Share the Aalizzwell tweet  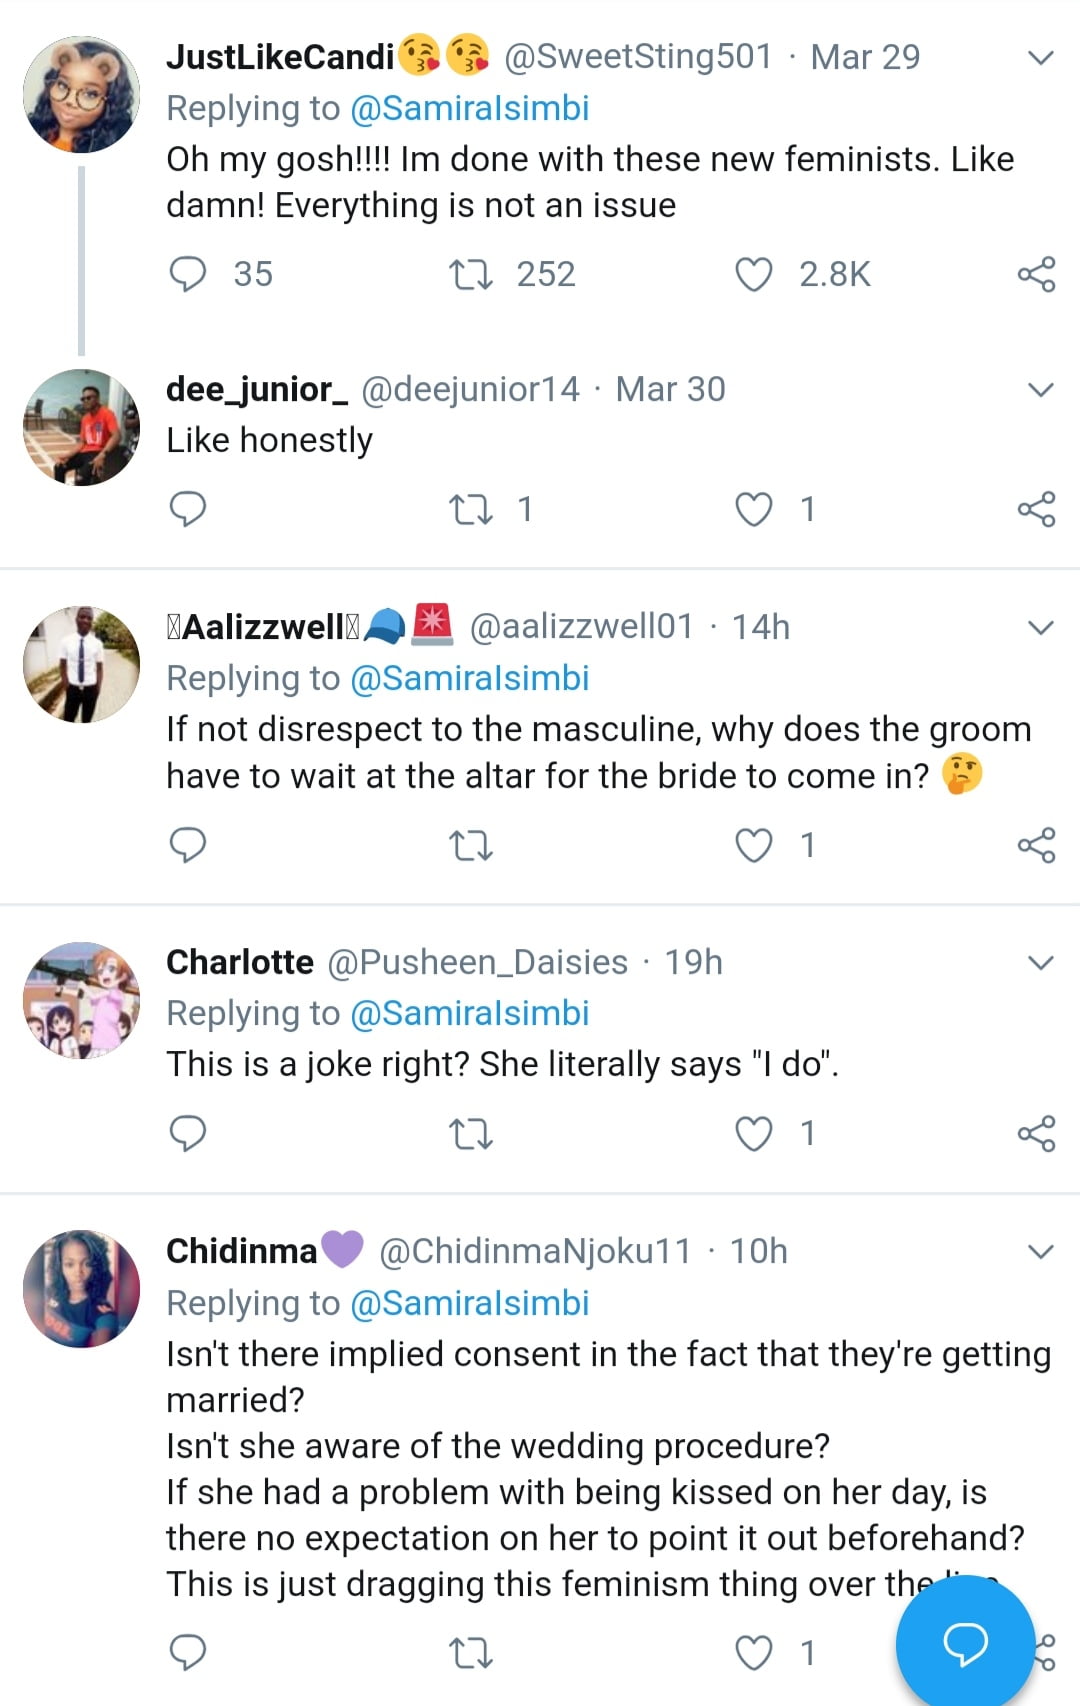[x=1036, y=845]
